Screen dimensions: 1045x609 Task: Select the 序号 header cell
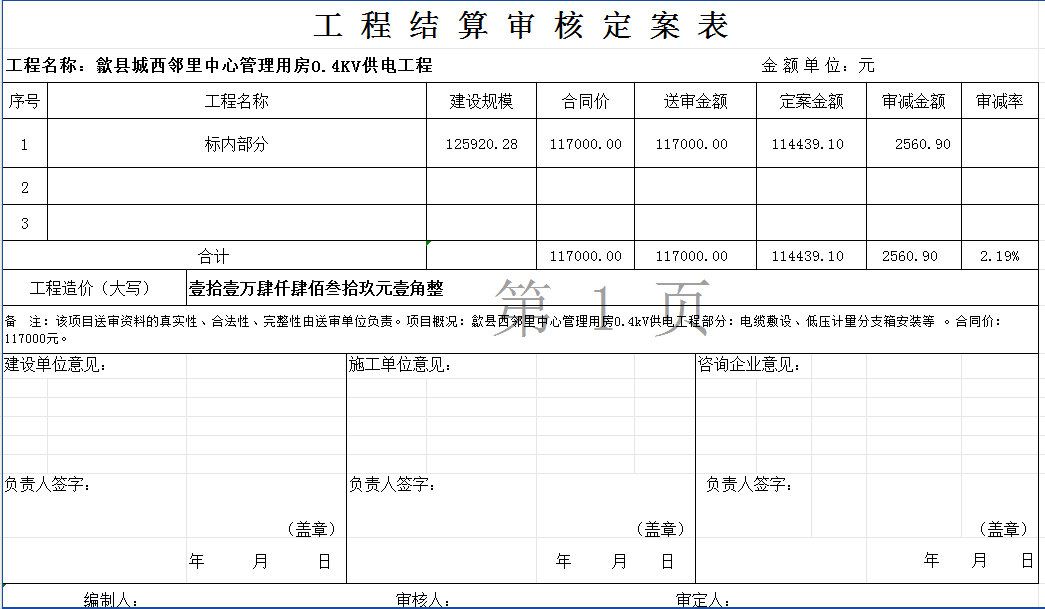(x=25, y=101)
